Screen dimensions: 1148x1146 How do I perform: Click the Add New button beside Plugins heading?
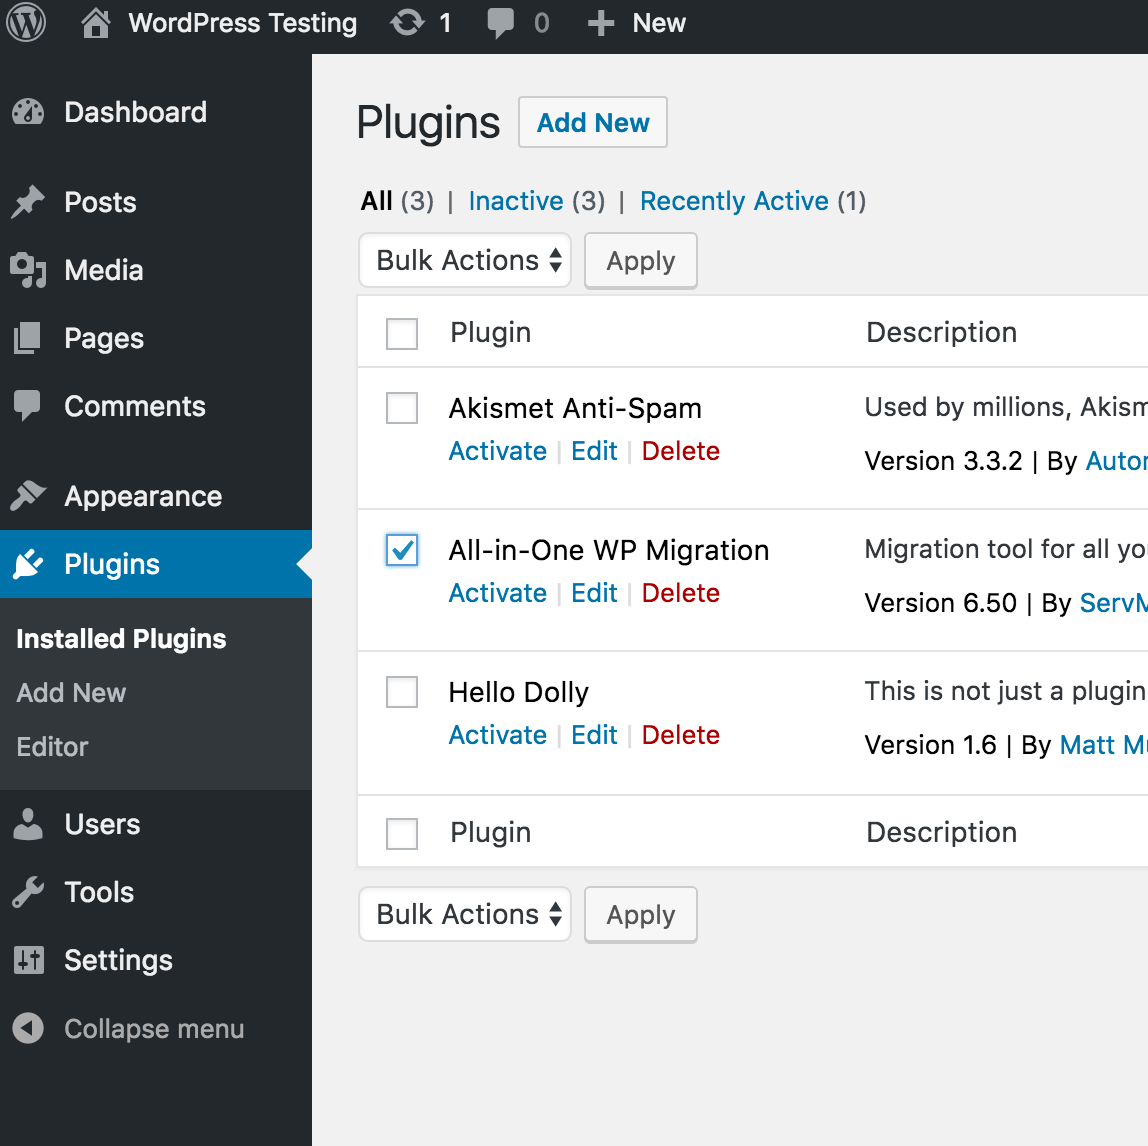pos(593,122)
